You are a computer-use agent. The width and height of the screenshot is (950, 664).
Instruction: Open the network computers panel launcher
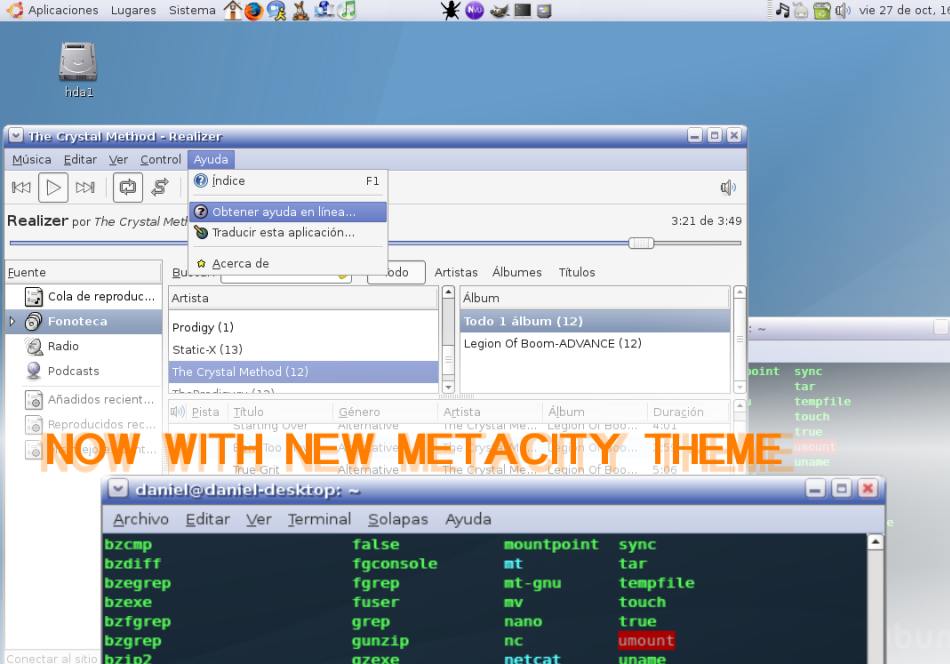[324, 10]
